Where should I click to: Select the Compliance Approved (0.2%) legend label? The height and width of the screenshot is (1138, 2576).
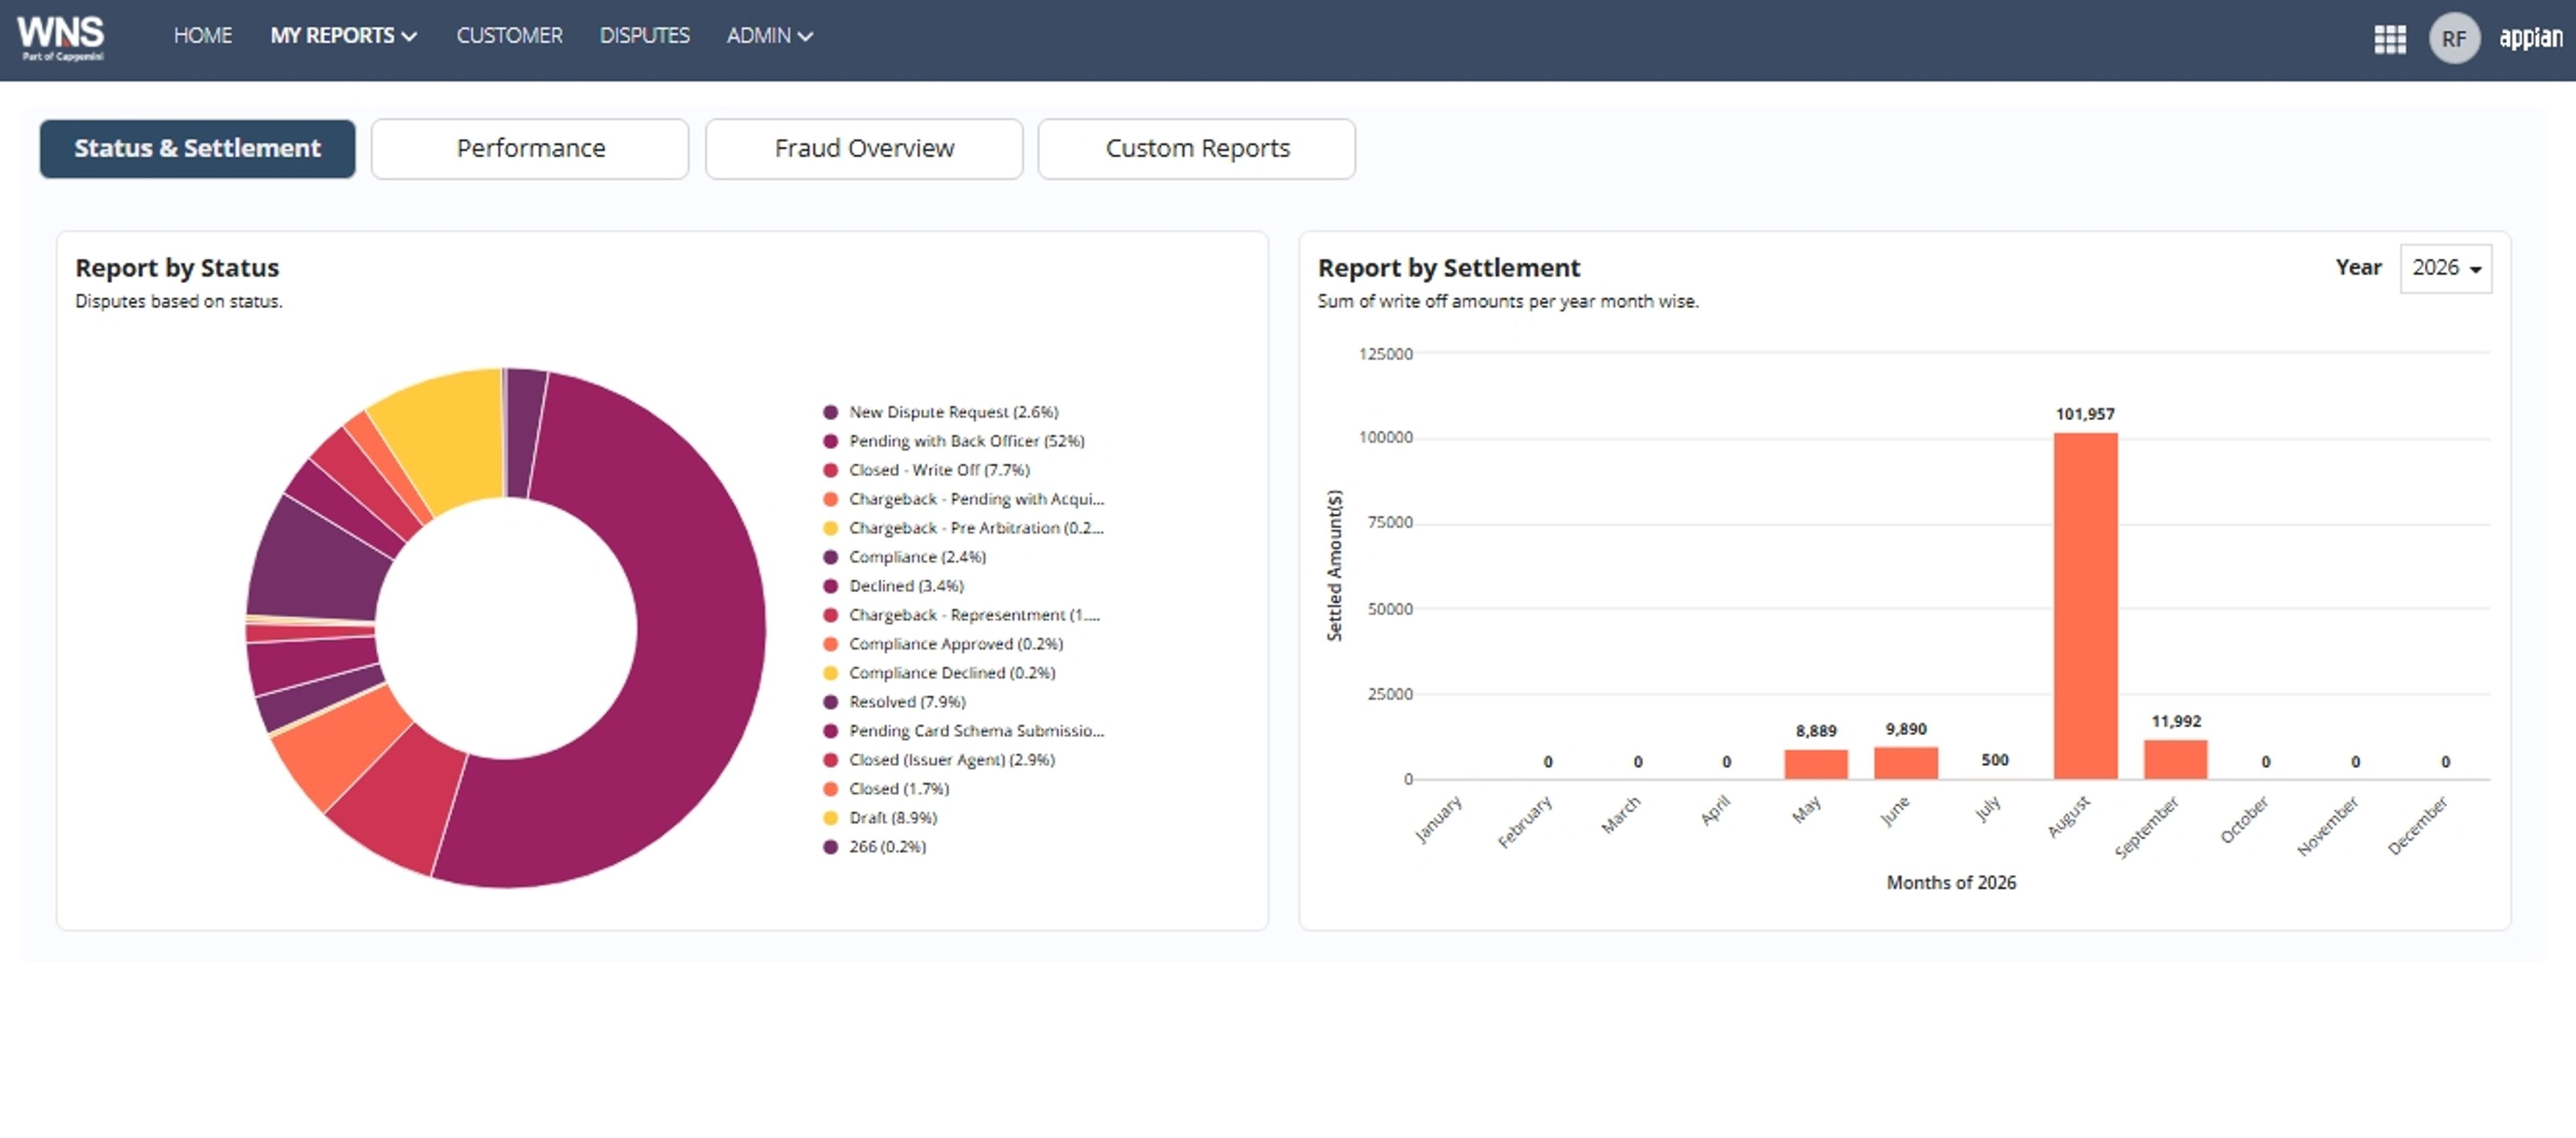pyautogui.click(x=955, y=644)
